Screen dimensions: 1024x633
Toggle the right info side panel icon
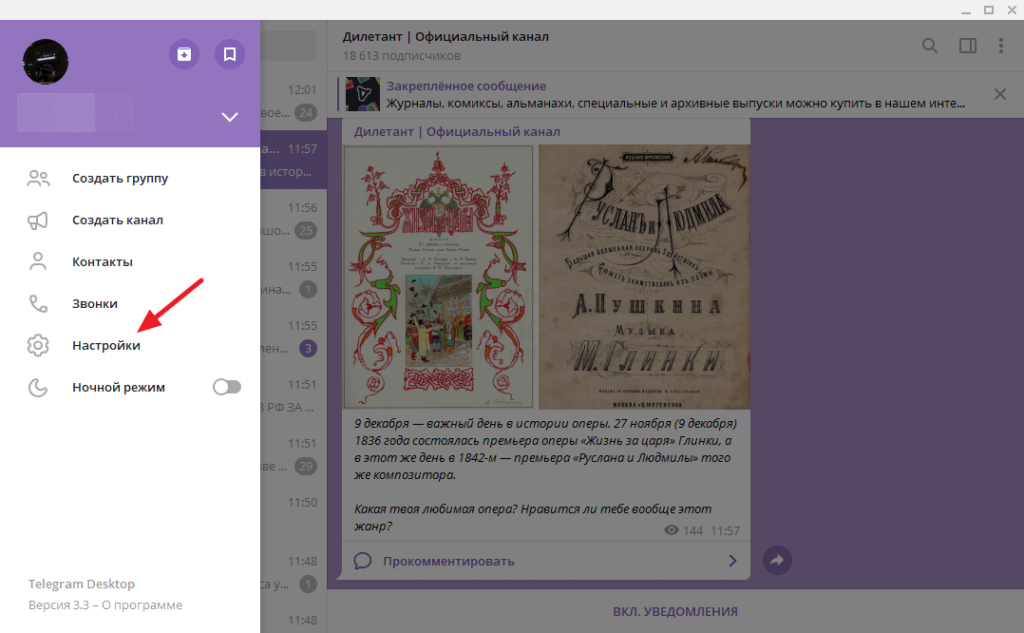[x=967, y=45]
